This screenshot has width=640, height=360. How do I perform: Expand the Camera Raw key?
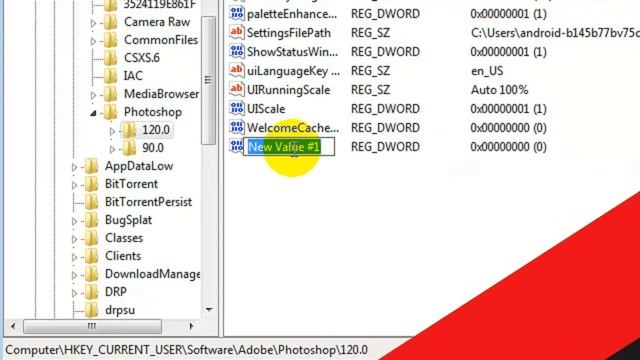(x=93, y=23)
